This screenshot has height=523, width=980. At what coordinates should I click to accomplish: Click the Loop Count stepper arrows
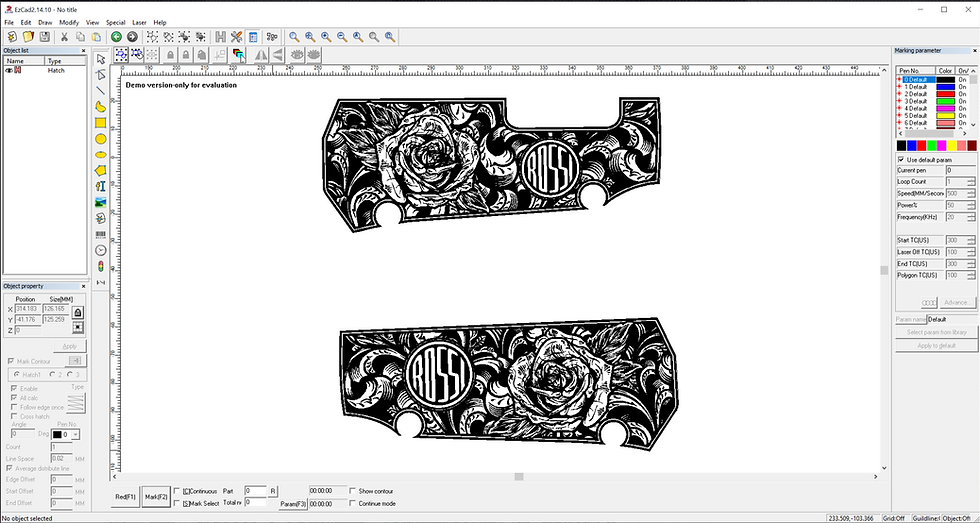pyautogui.click(x=971, y=182)
